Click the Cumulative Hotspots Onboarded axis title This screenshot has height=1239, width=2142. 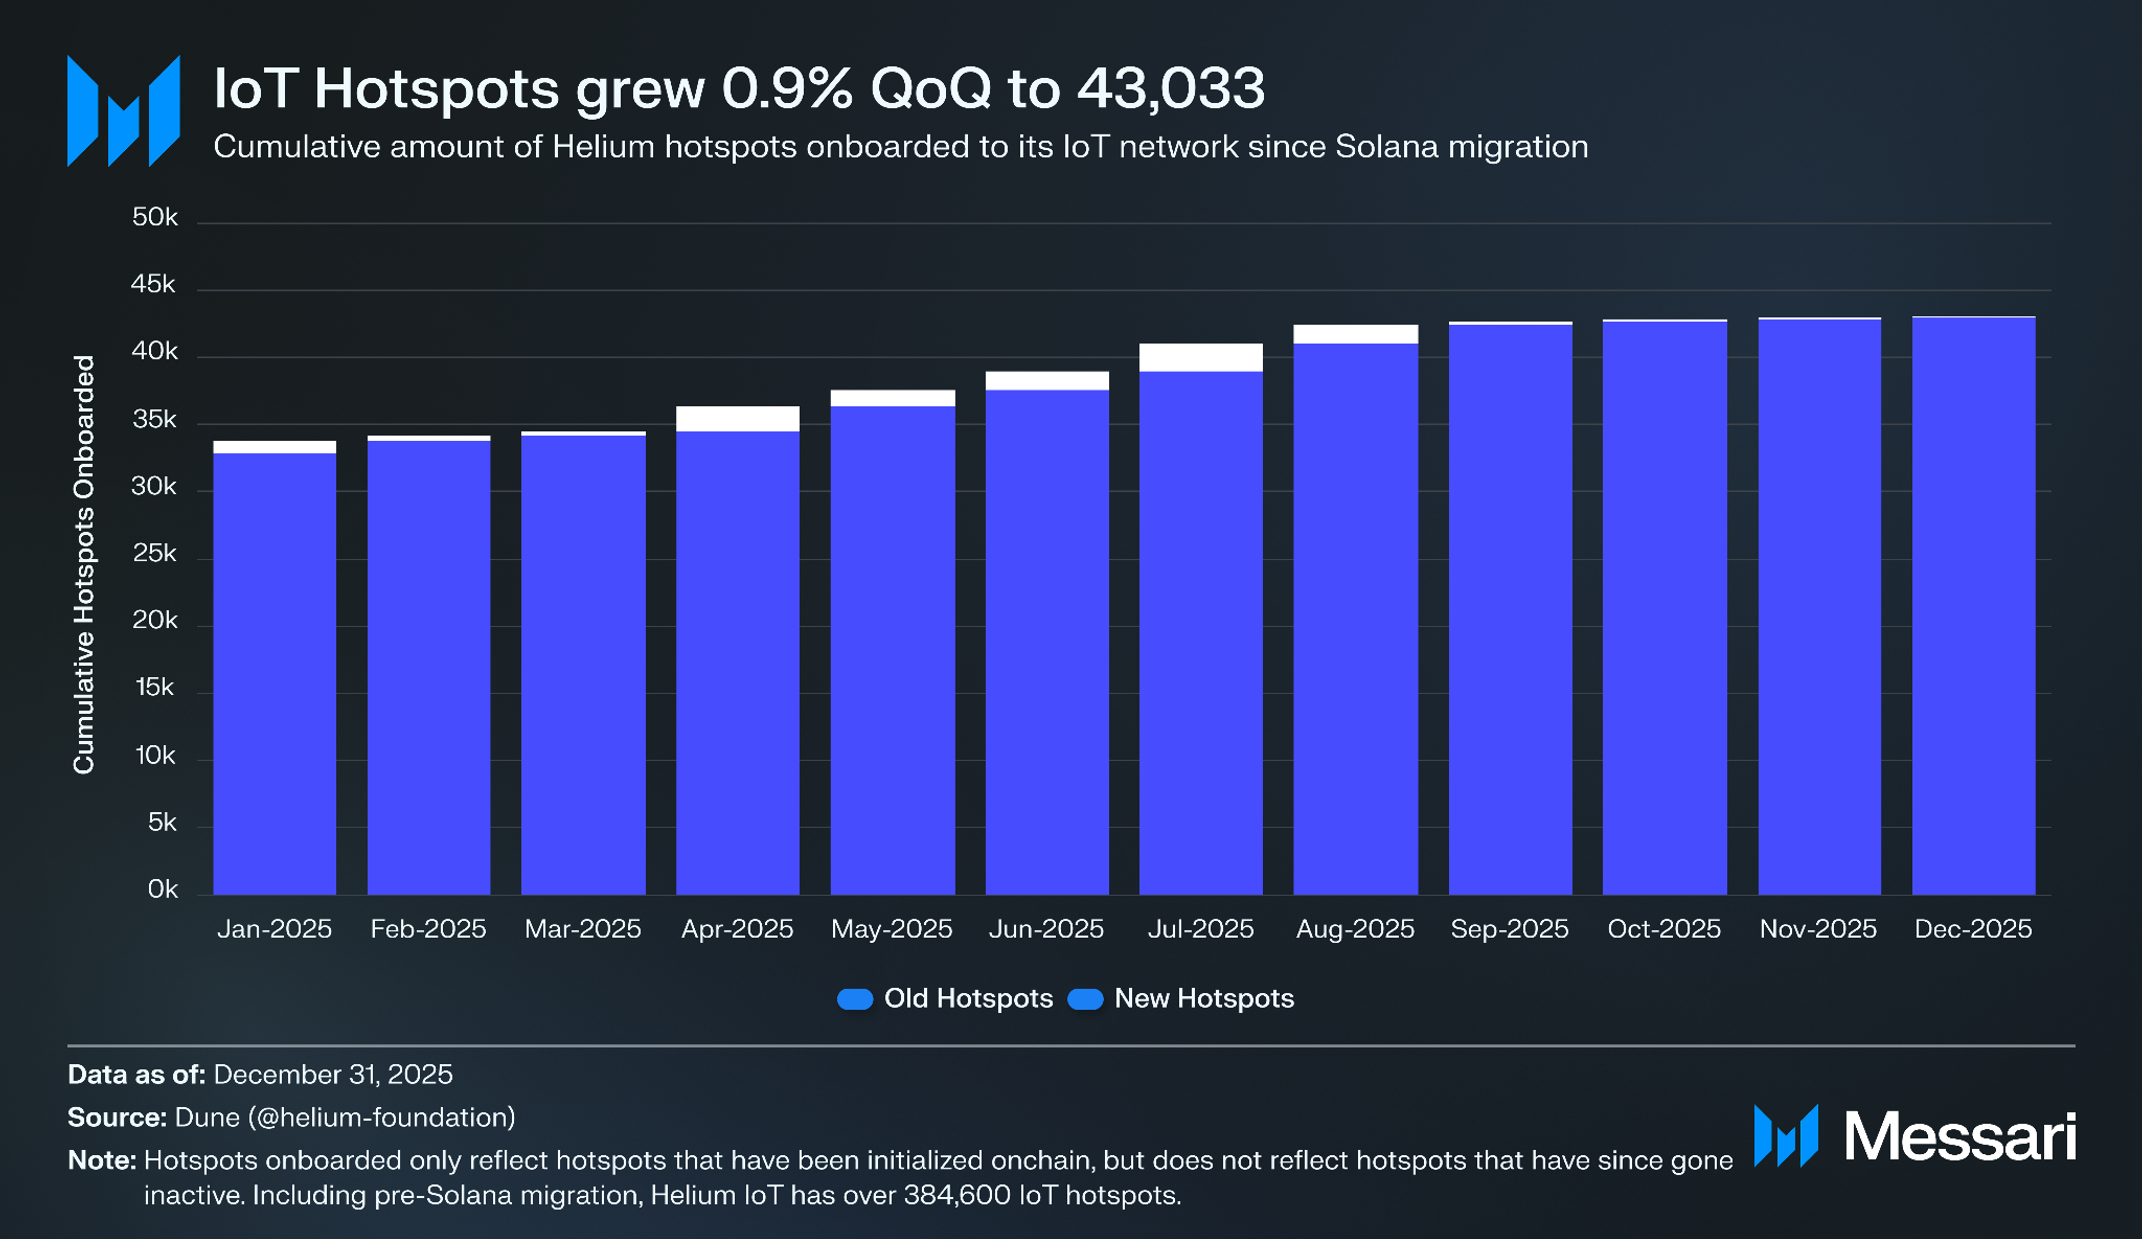[84, 564]
